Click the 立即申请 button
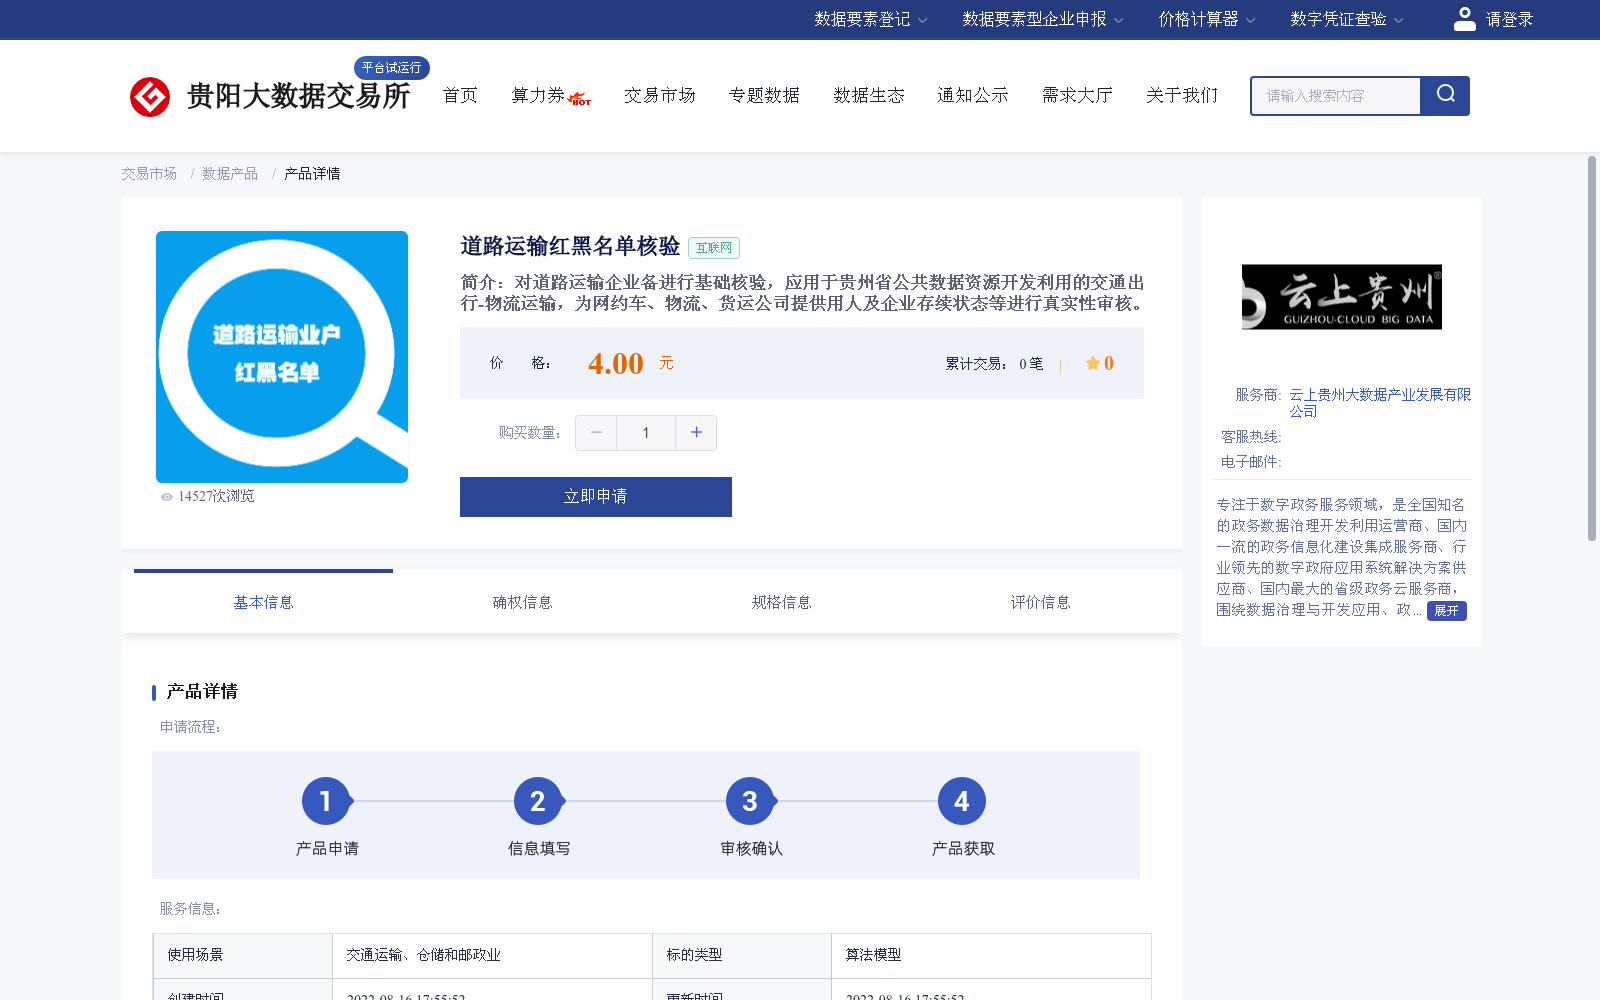Image resolution: width=1600 pixels, height=1000 pixels. click(x=596, y=497)
